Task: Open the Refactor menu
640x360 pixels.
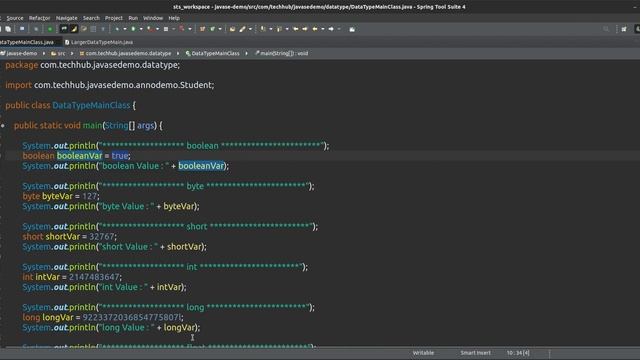Action: (40, 18)
